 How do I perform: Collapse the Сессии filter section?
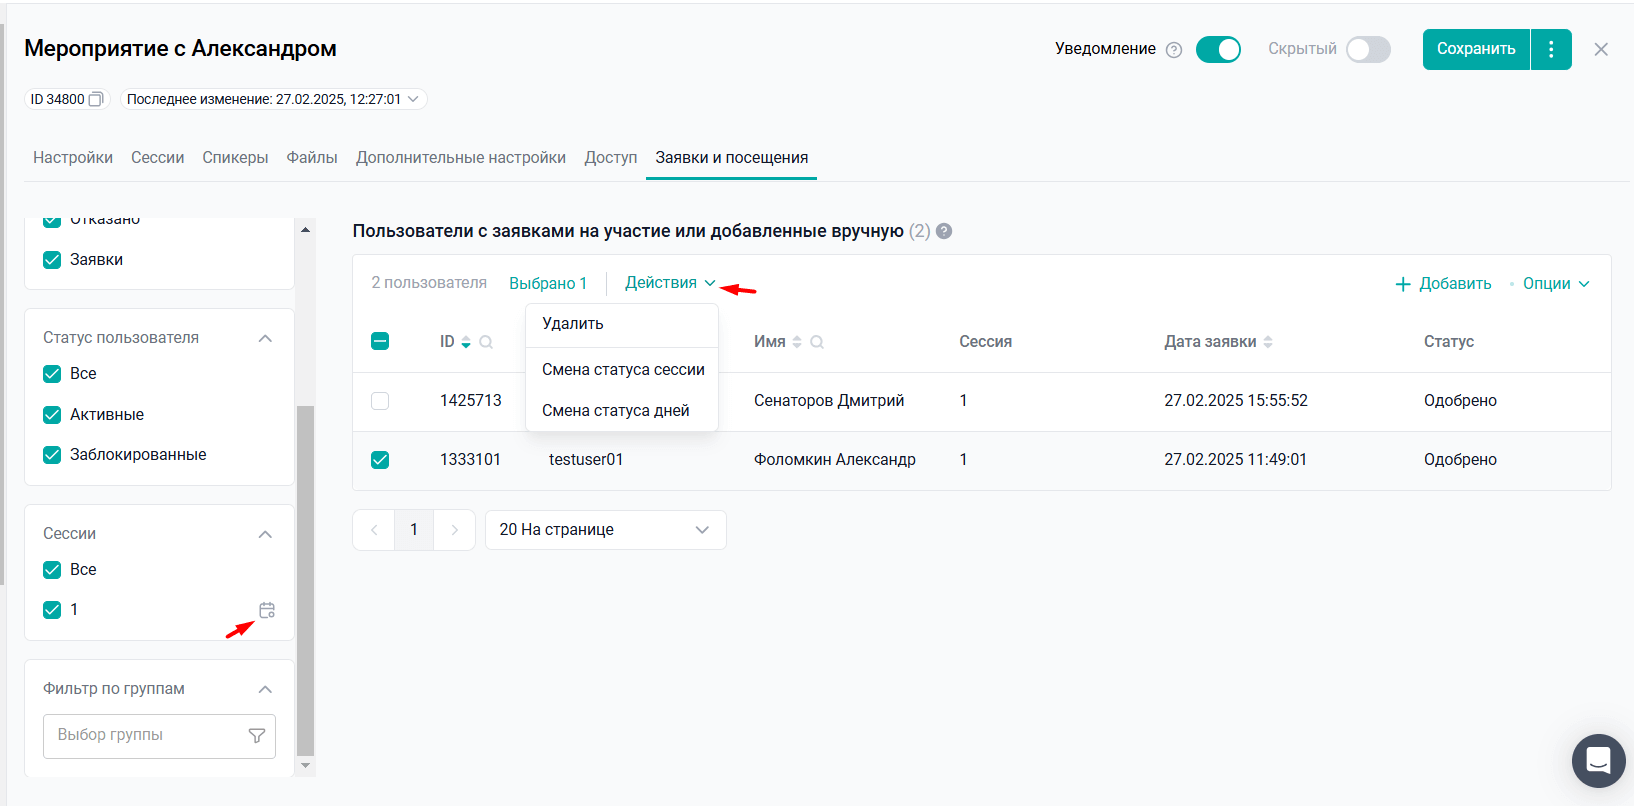[265, 534]
